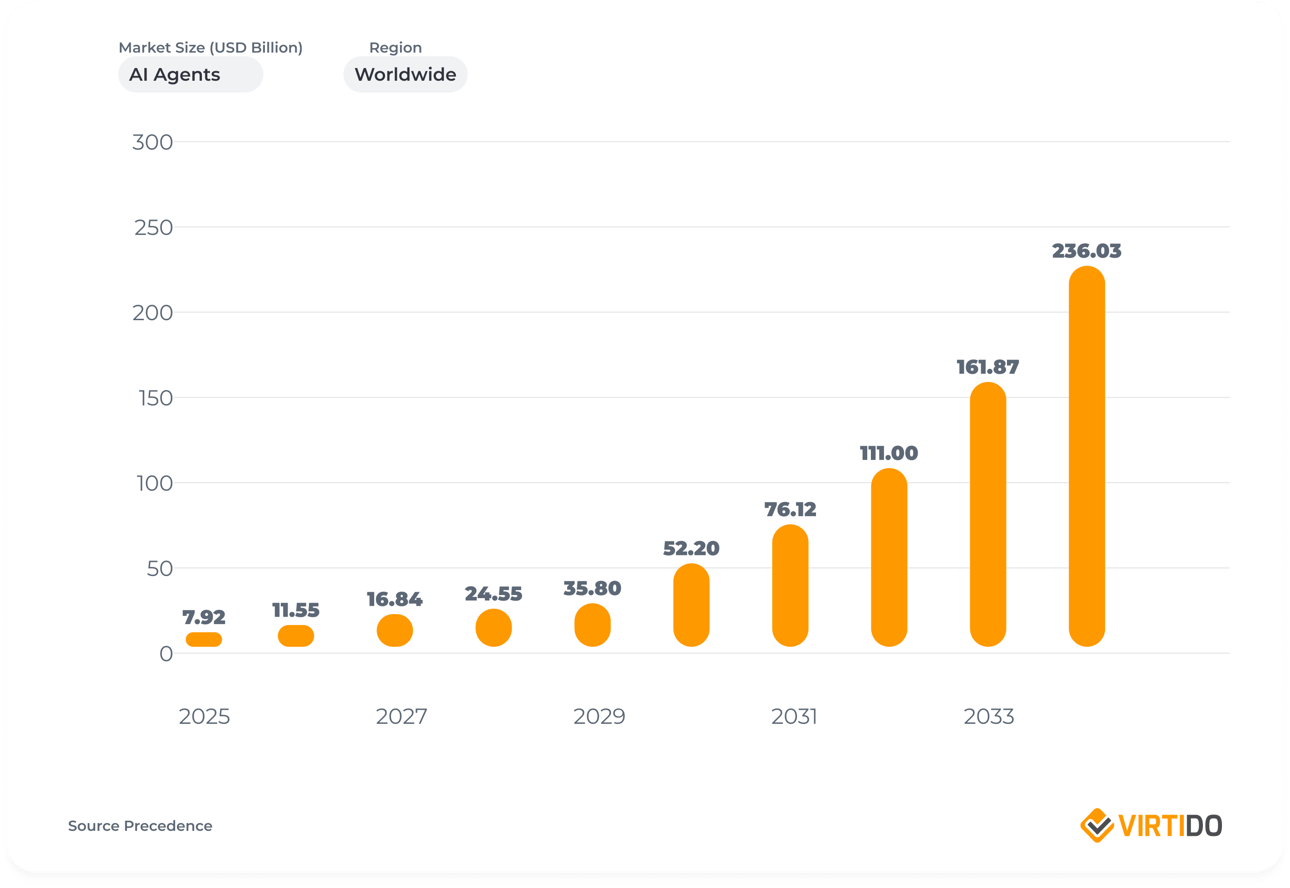Click the orange Virtido diamond logo icon
Image resolution: width=1290 pixels, height=888 pixels.
point(1095,825)
